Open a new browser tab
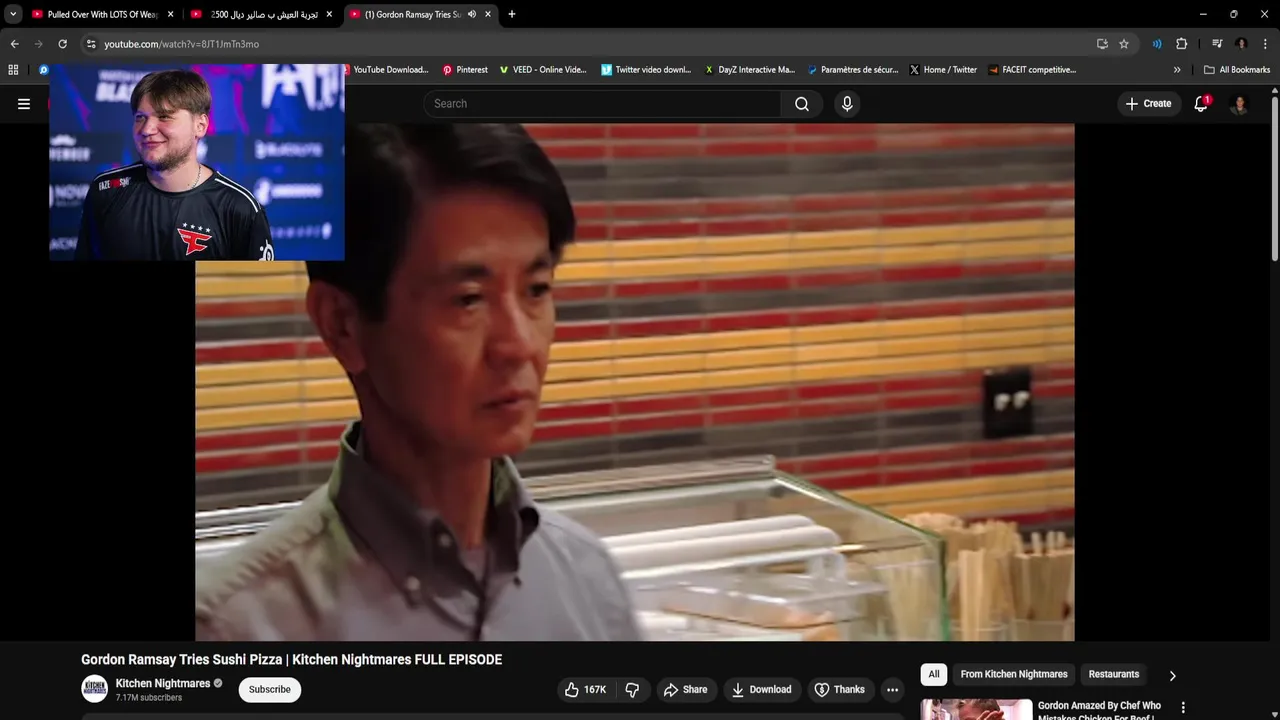The image size is (1280, 720). coord(512,14)
